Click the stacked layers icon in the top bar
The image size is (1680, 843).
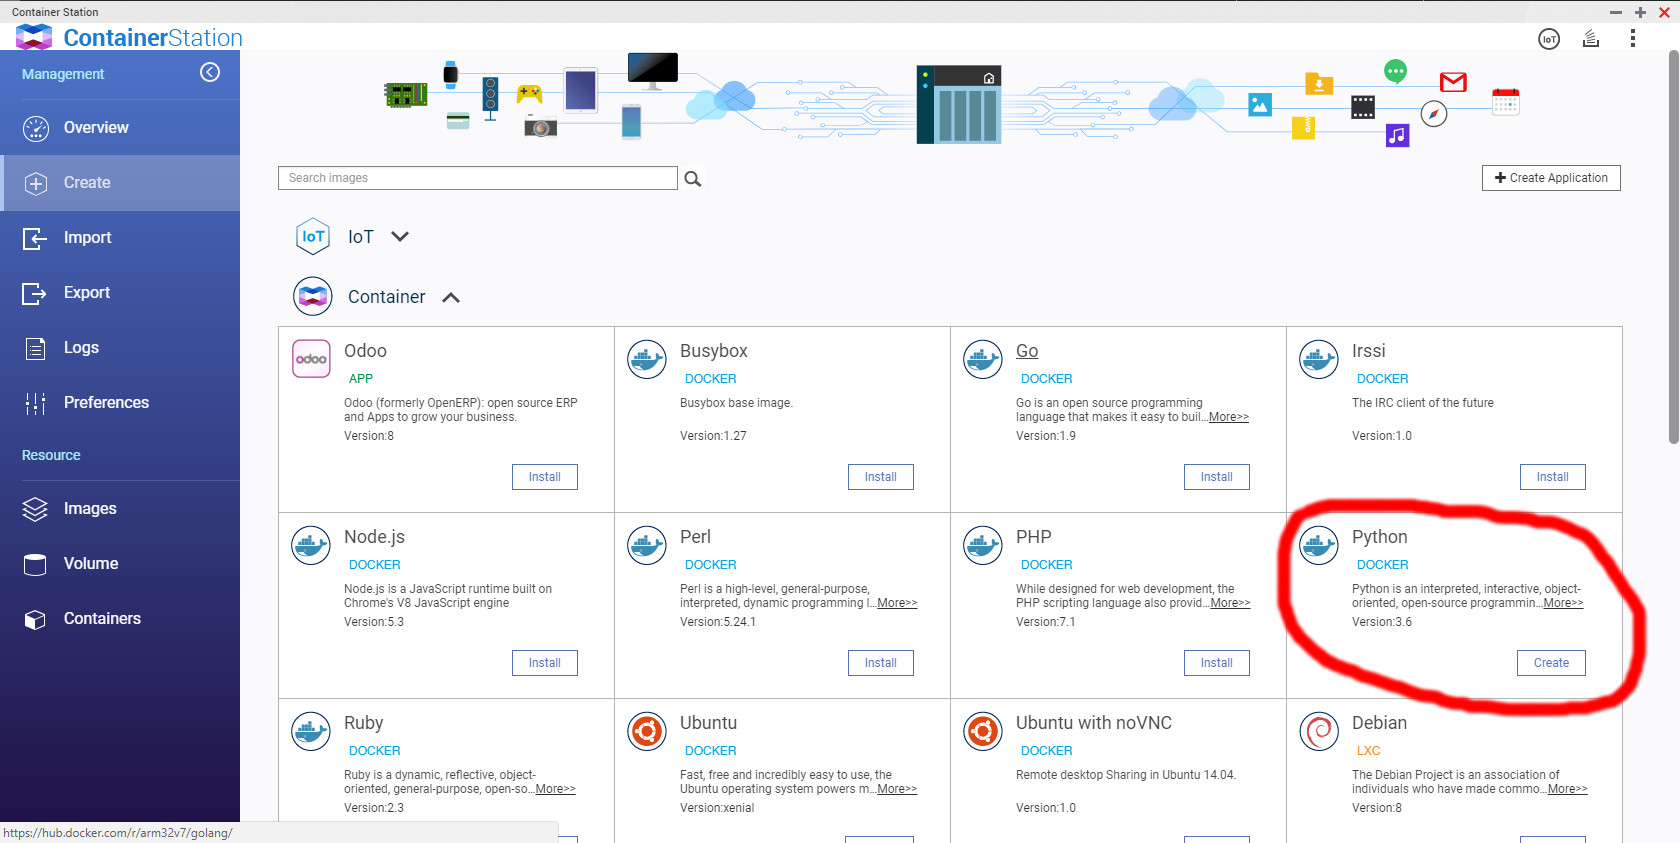(x=1591, y=39)
